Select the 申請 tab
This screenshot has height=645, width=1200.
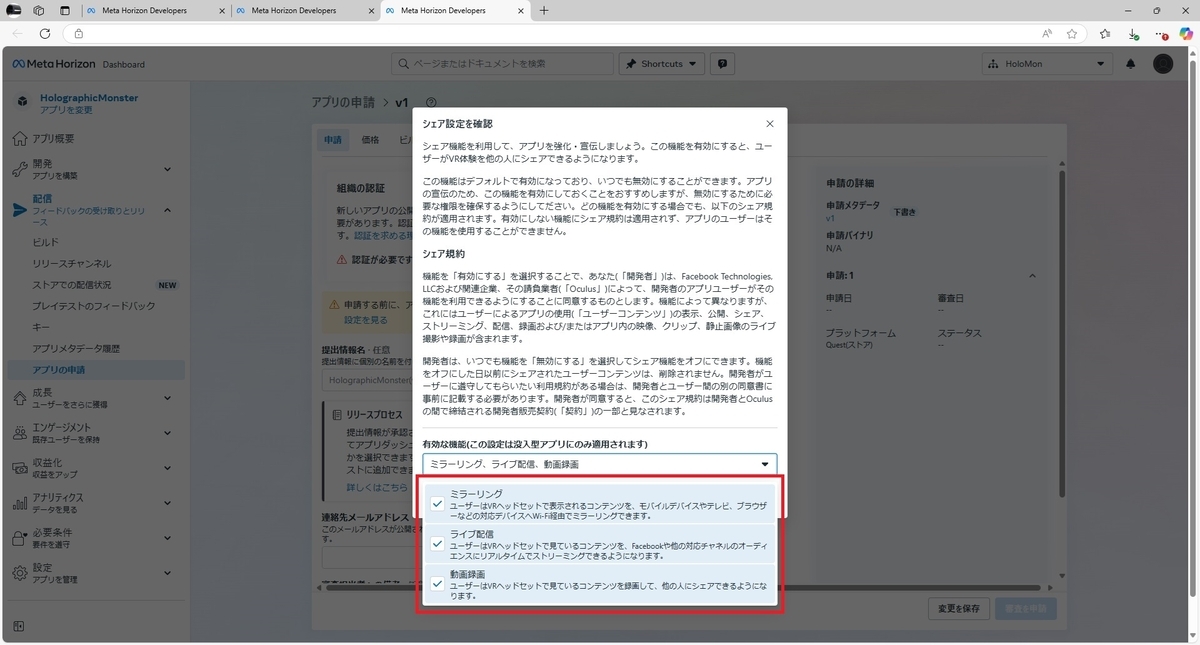pyautogui.click(x=333, y=140)
